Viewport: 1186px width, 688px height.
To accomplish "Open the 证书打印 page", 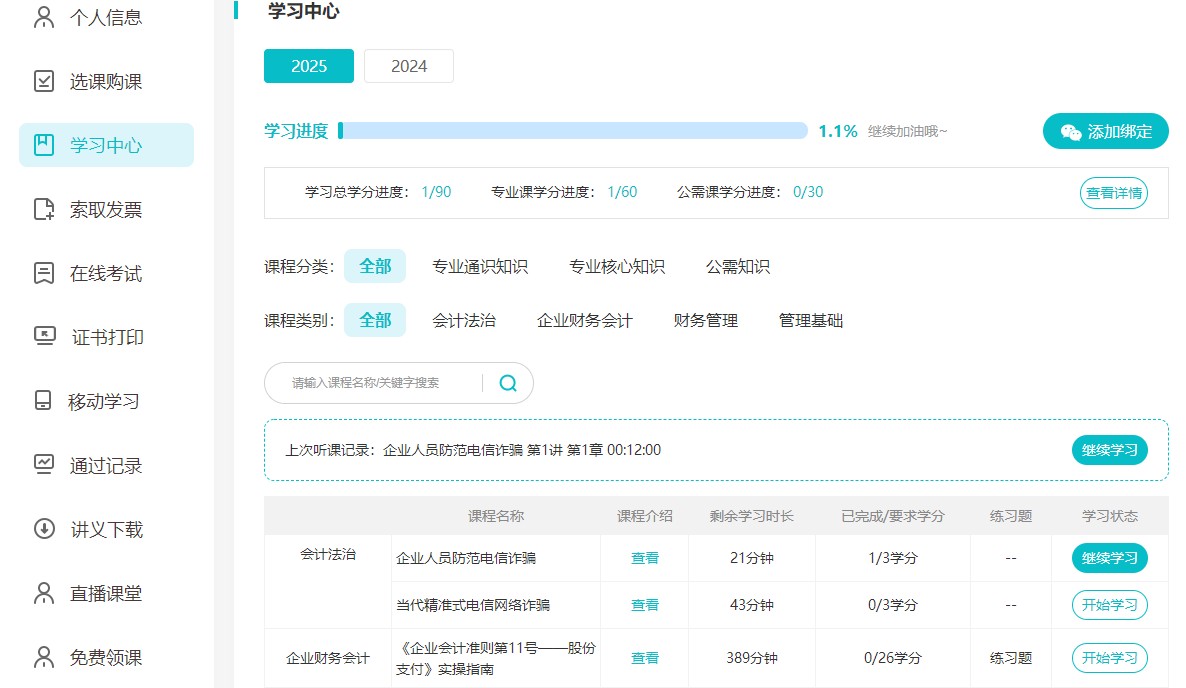I will pos(104,337).
